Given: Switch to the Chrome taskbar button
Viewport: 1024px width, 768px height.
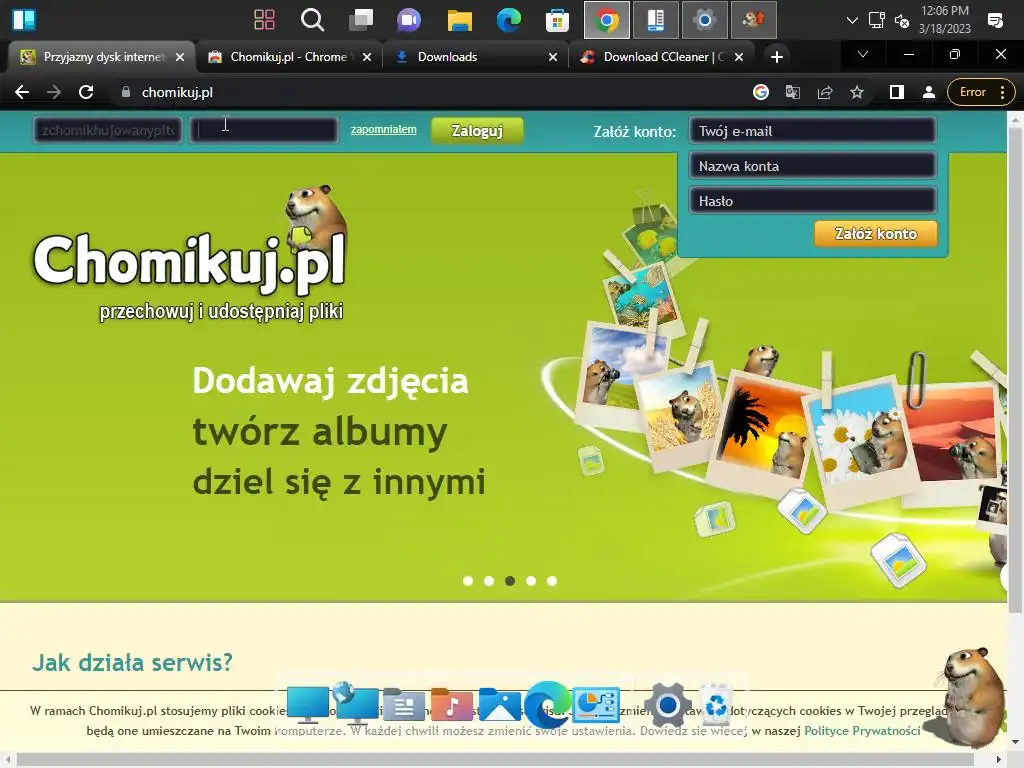Looking at the screenshot, I should (x=607, y=20).
